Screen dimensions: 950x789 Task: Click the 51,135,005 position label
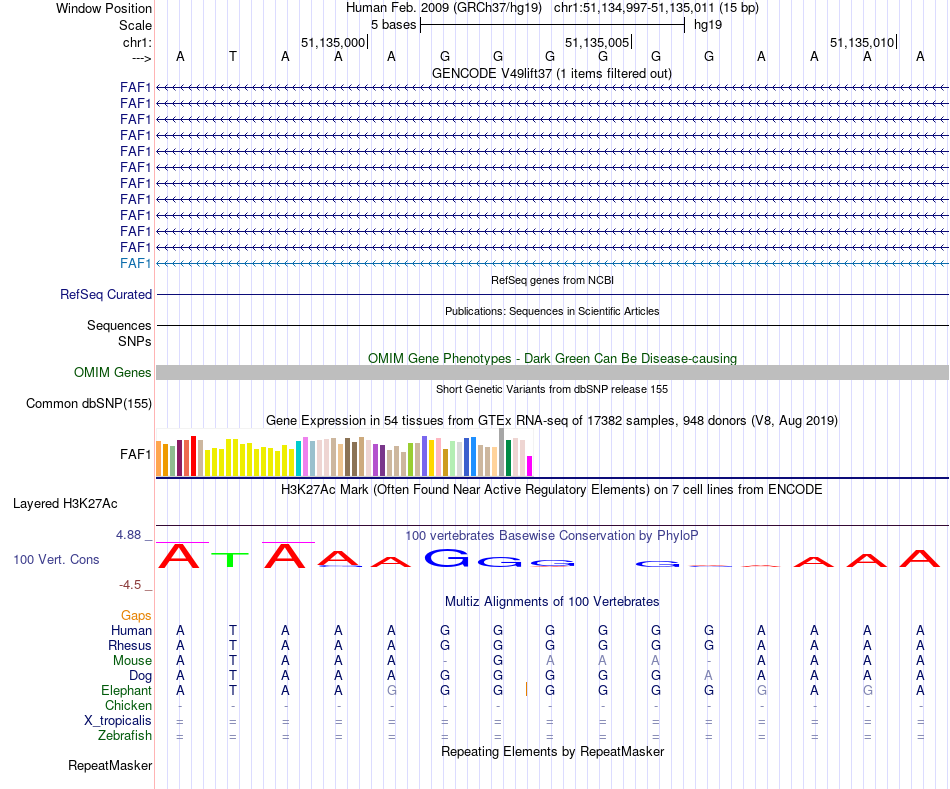[x=597, y=42]
